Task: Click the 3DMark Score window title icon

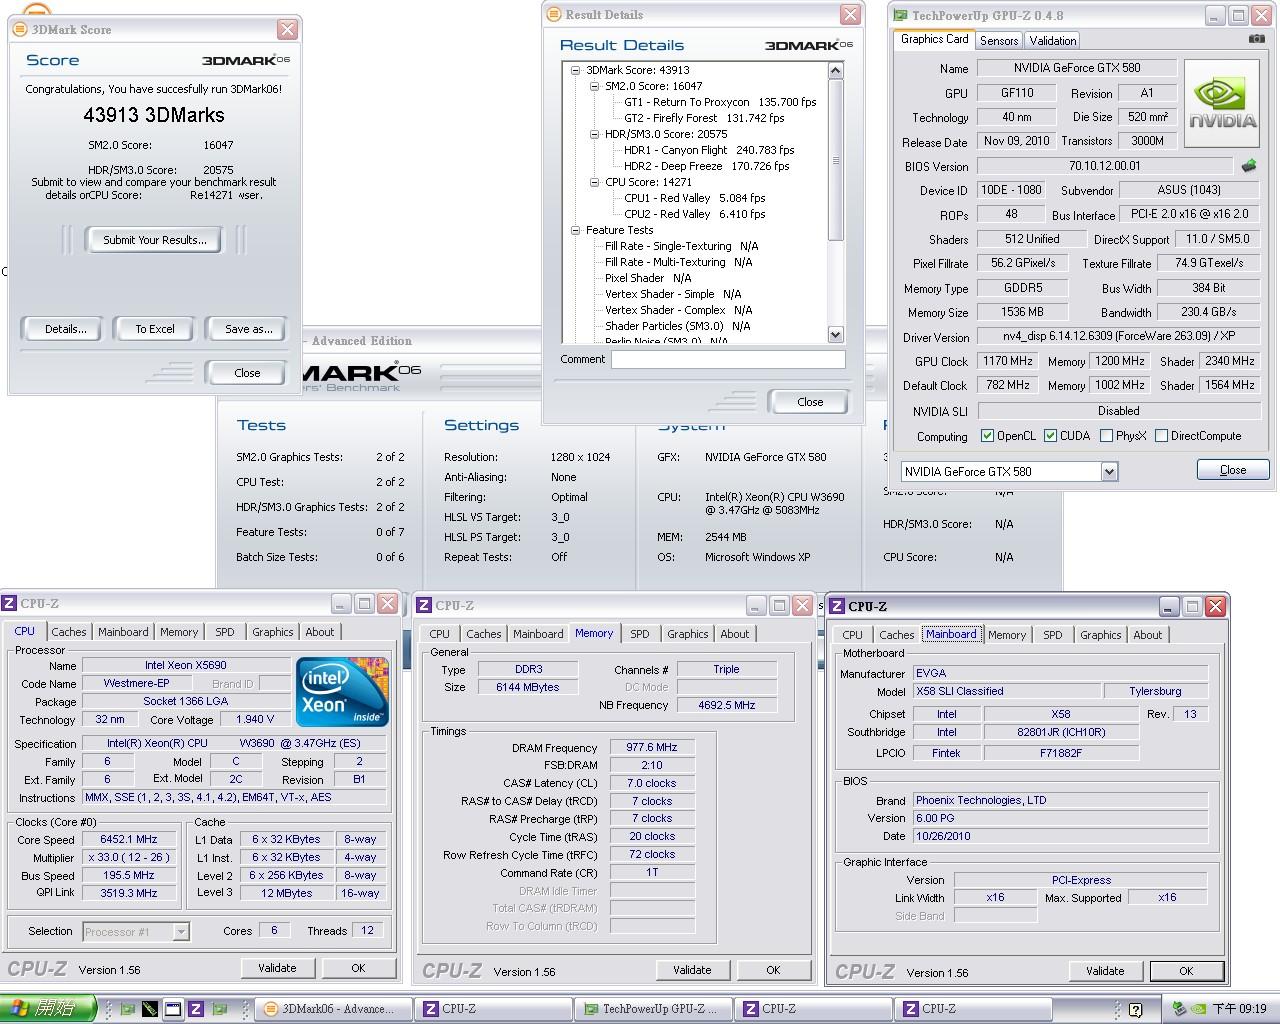Action: click(x=19, y=29)
